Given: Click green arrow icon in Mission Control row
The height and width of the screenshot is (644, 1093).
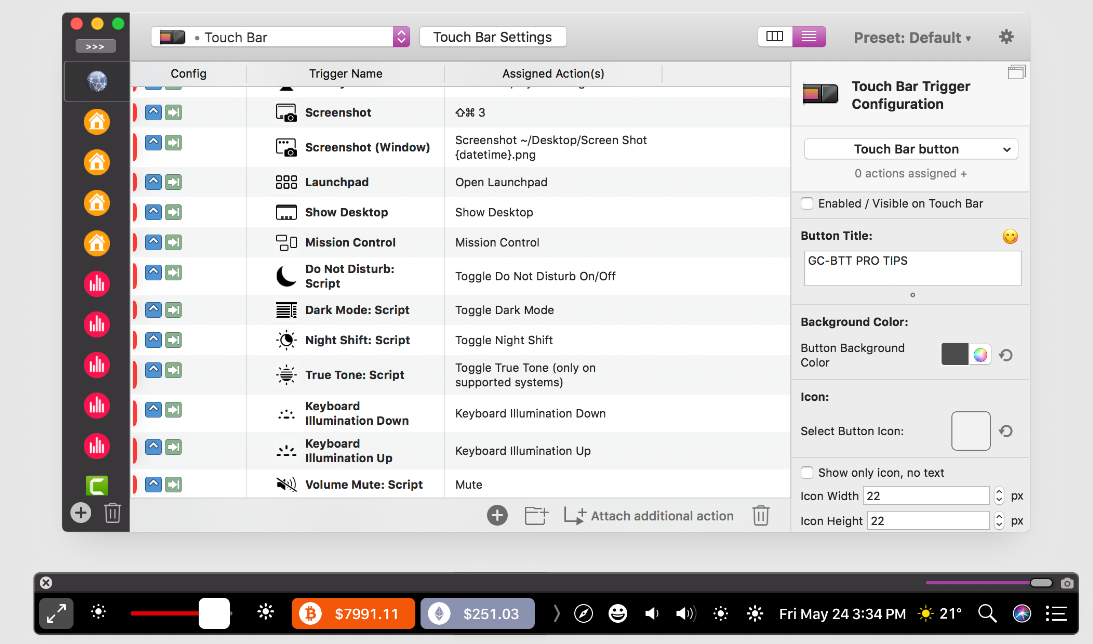Looking at the screenshot, I should [x=174, y=242].
